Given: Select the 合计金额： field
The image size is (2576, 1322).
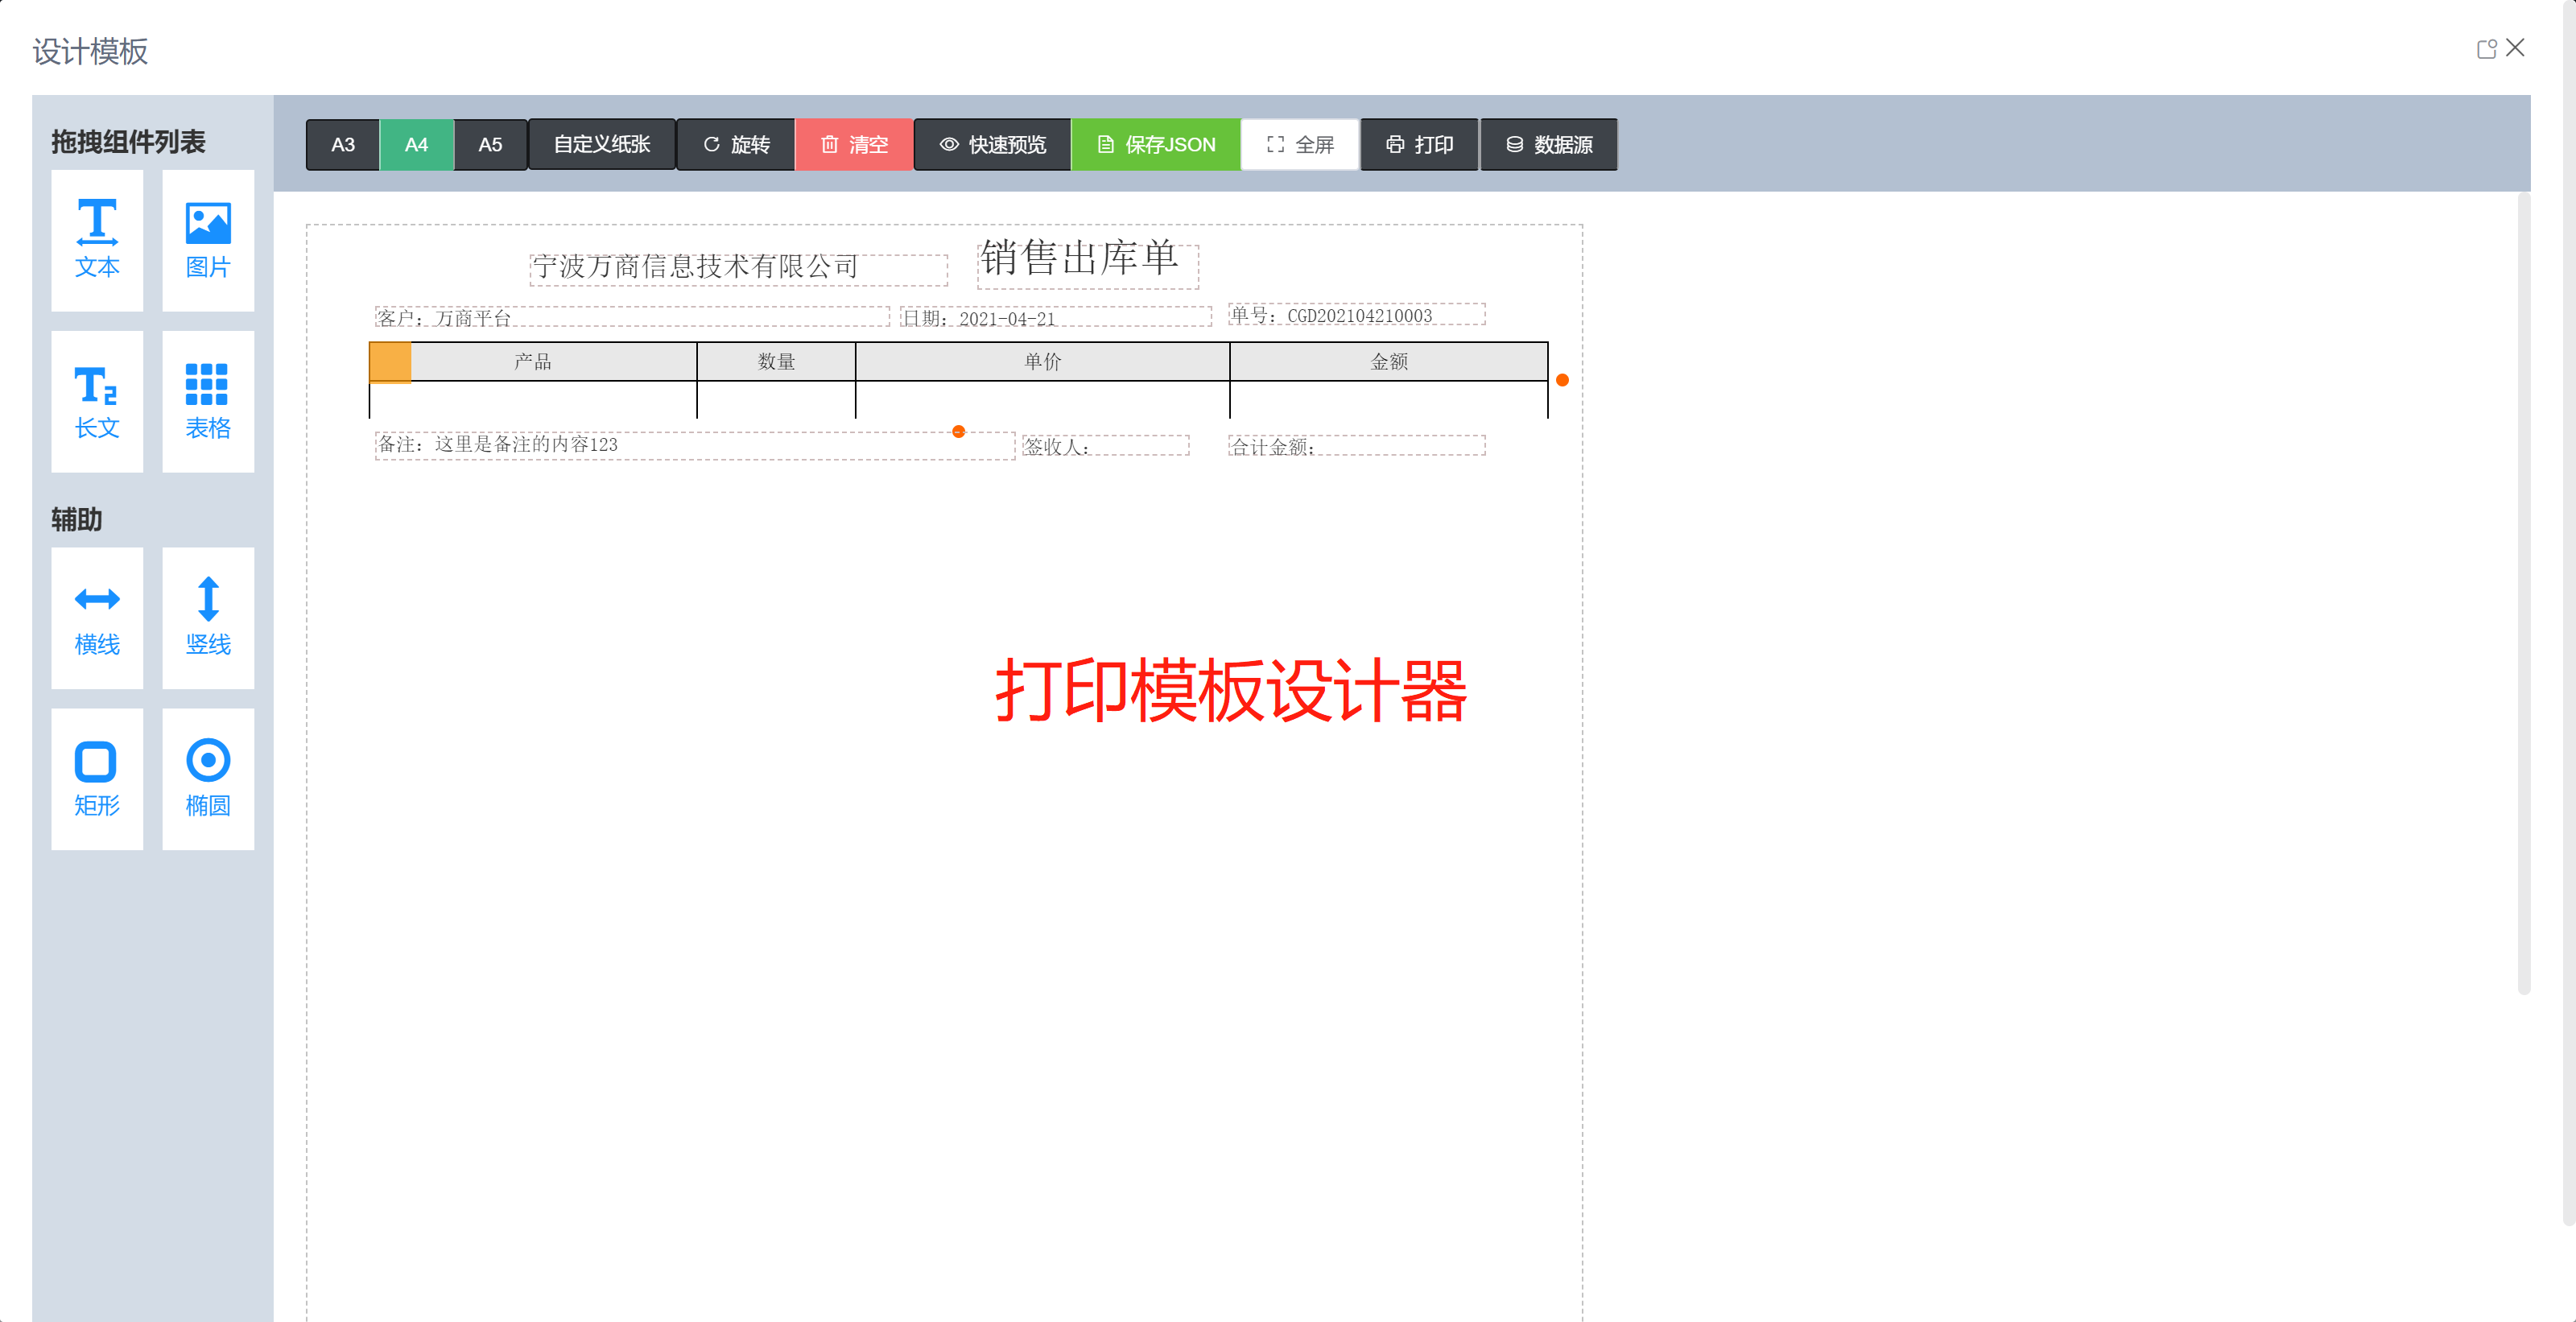Looking at the screenshot, I should click(x=1357, y=445).
